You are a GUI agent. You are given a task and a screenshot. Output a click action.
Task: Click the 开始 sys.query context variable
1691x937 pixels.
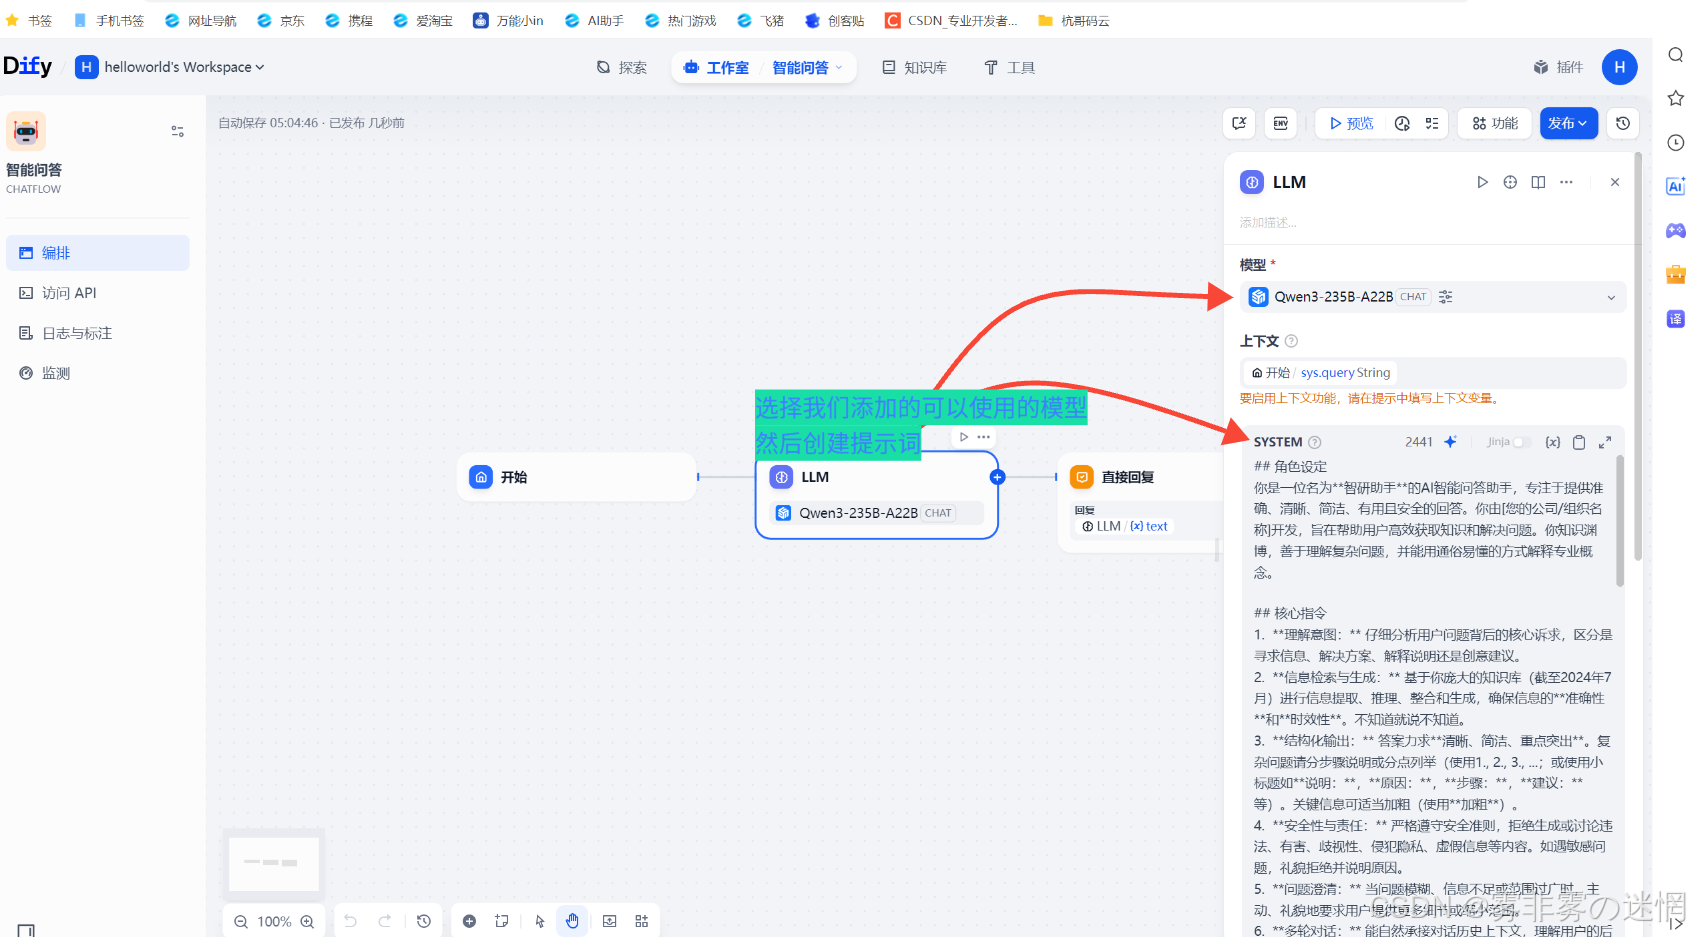[1321, 373]
